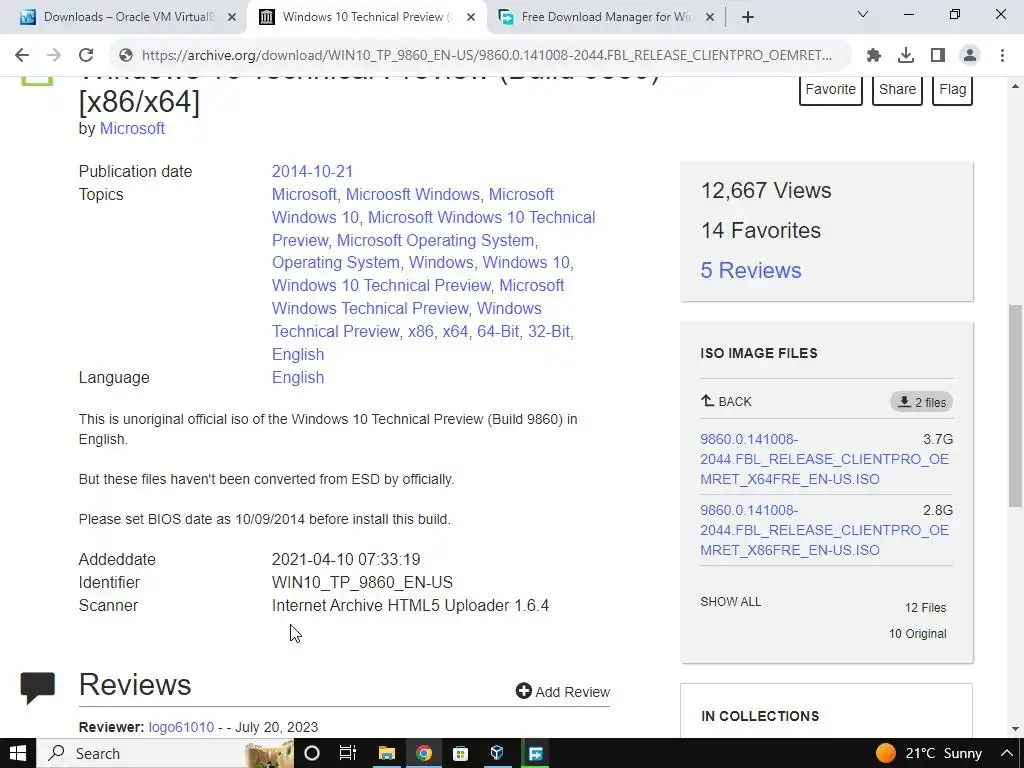Open the Chrome profile avatar

pos(970,56)
